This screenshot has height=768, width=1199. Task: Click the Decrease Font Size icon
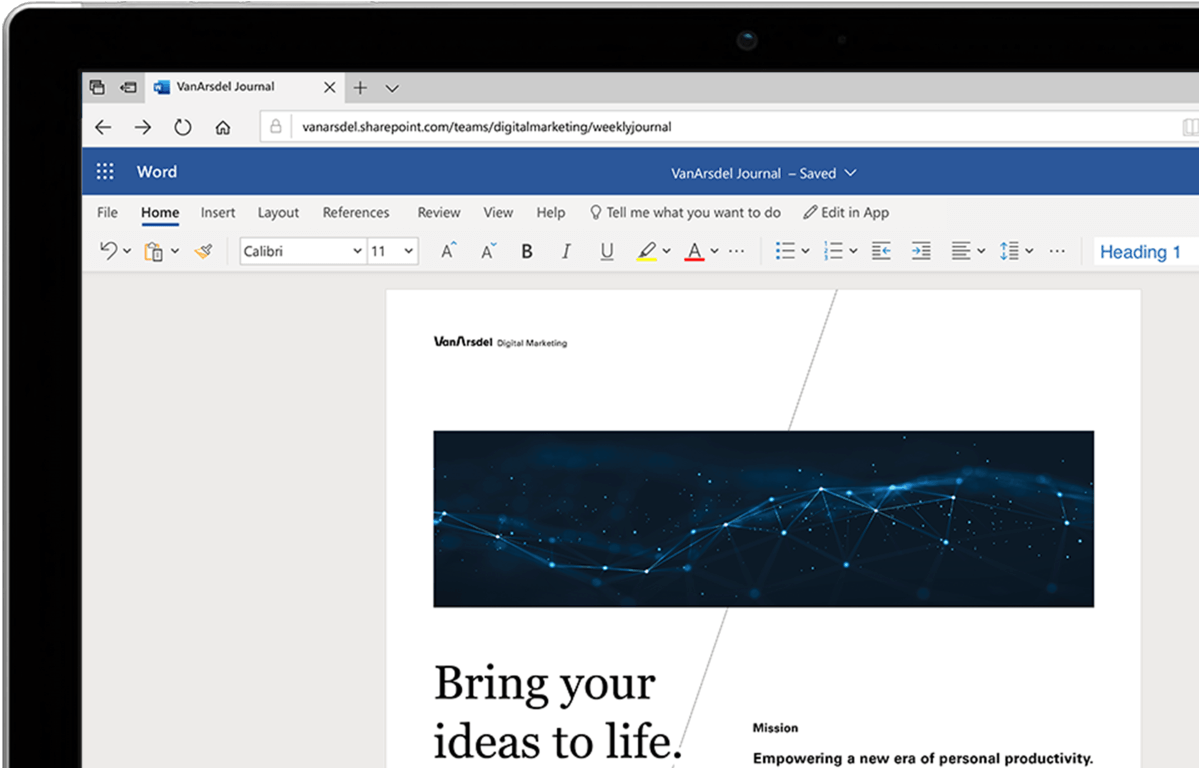click(x=487, y=251)
